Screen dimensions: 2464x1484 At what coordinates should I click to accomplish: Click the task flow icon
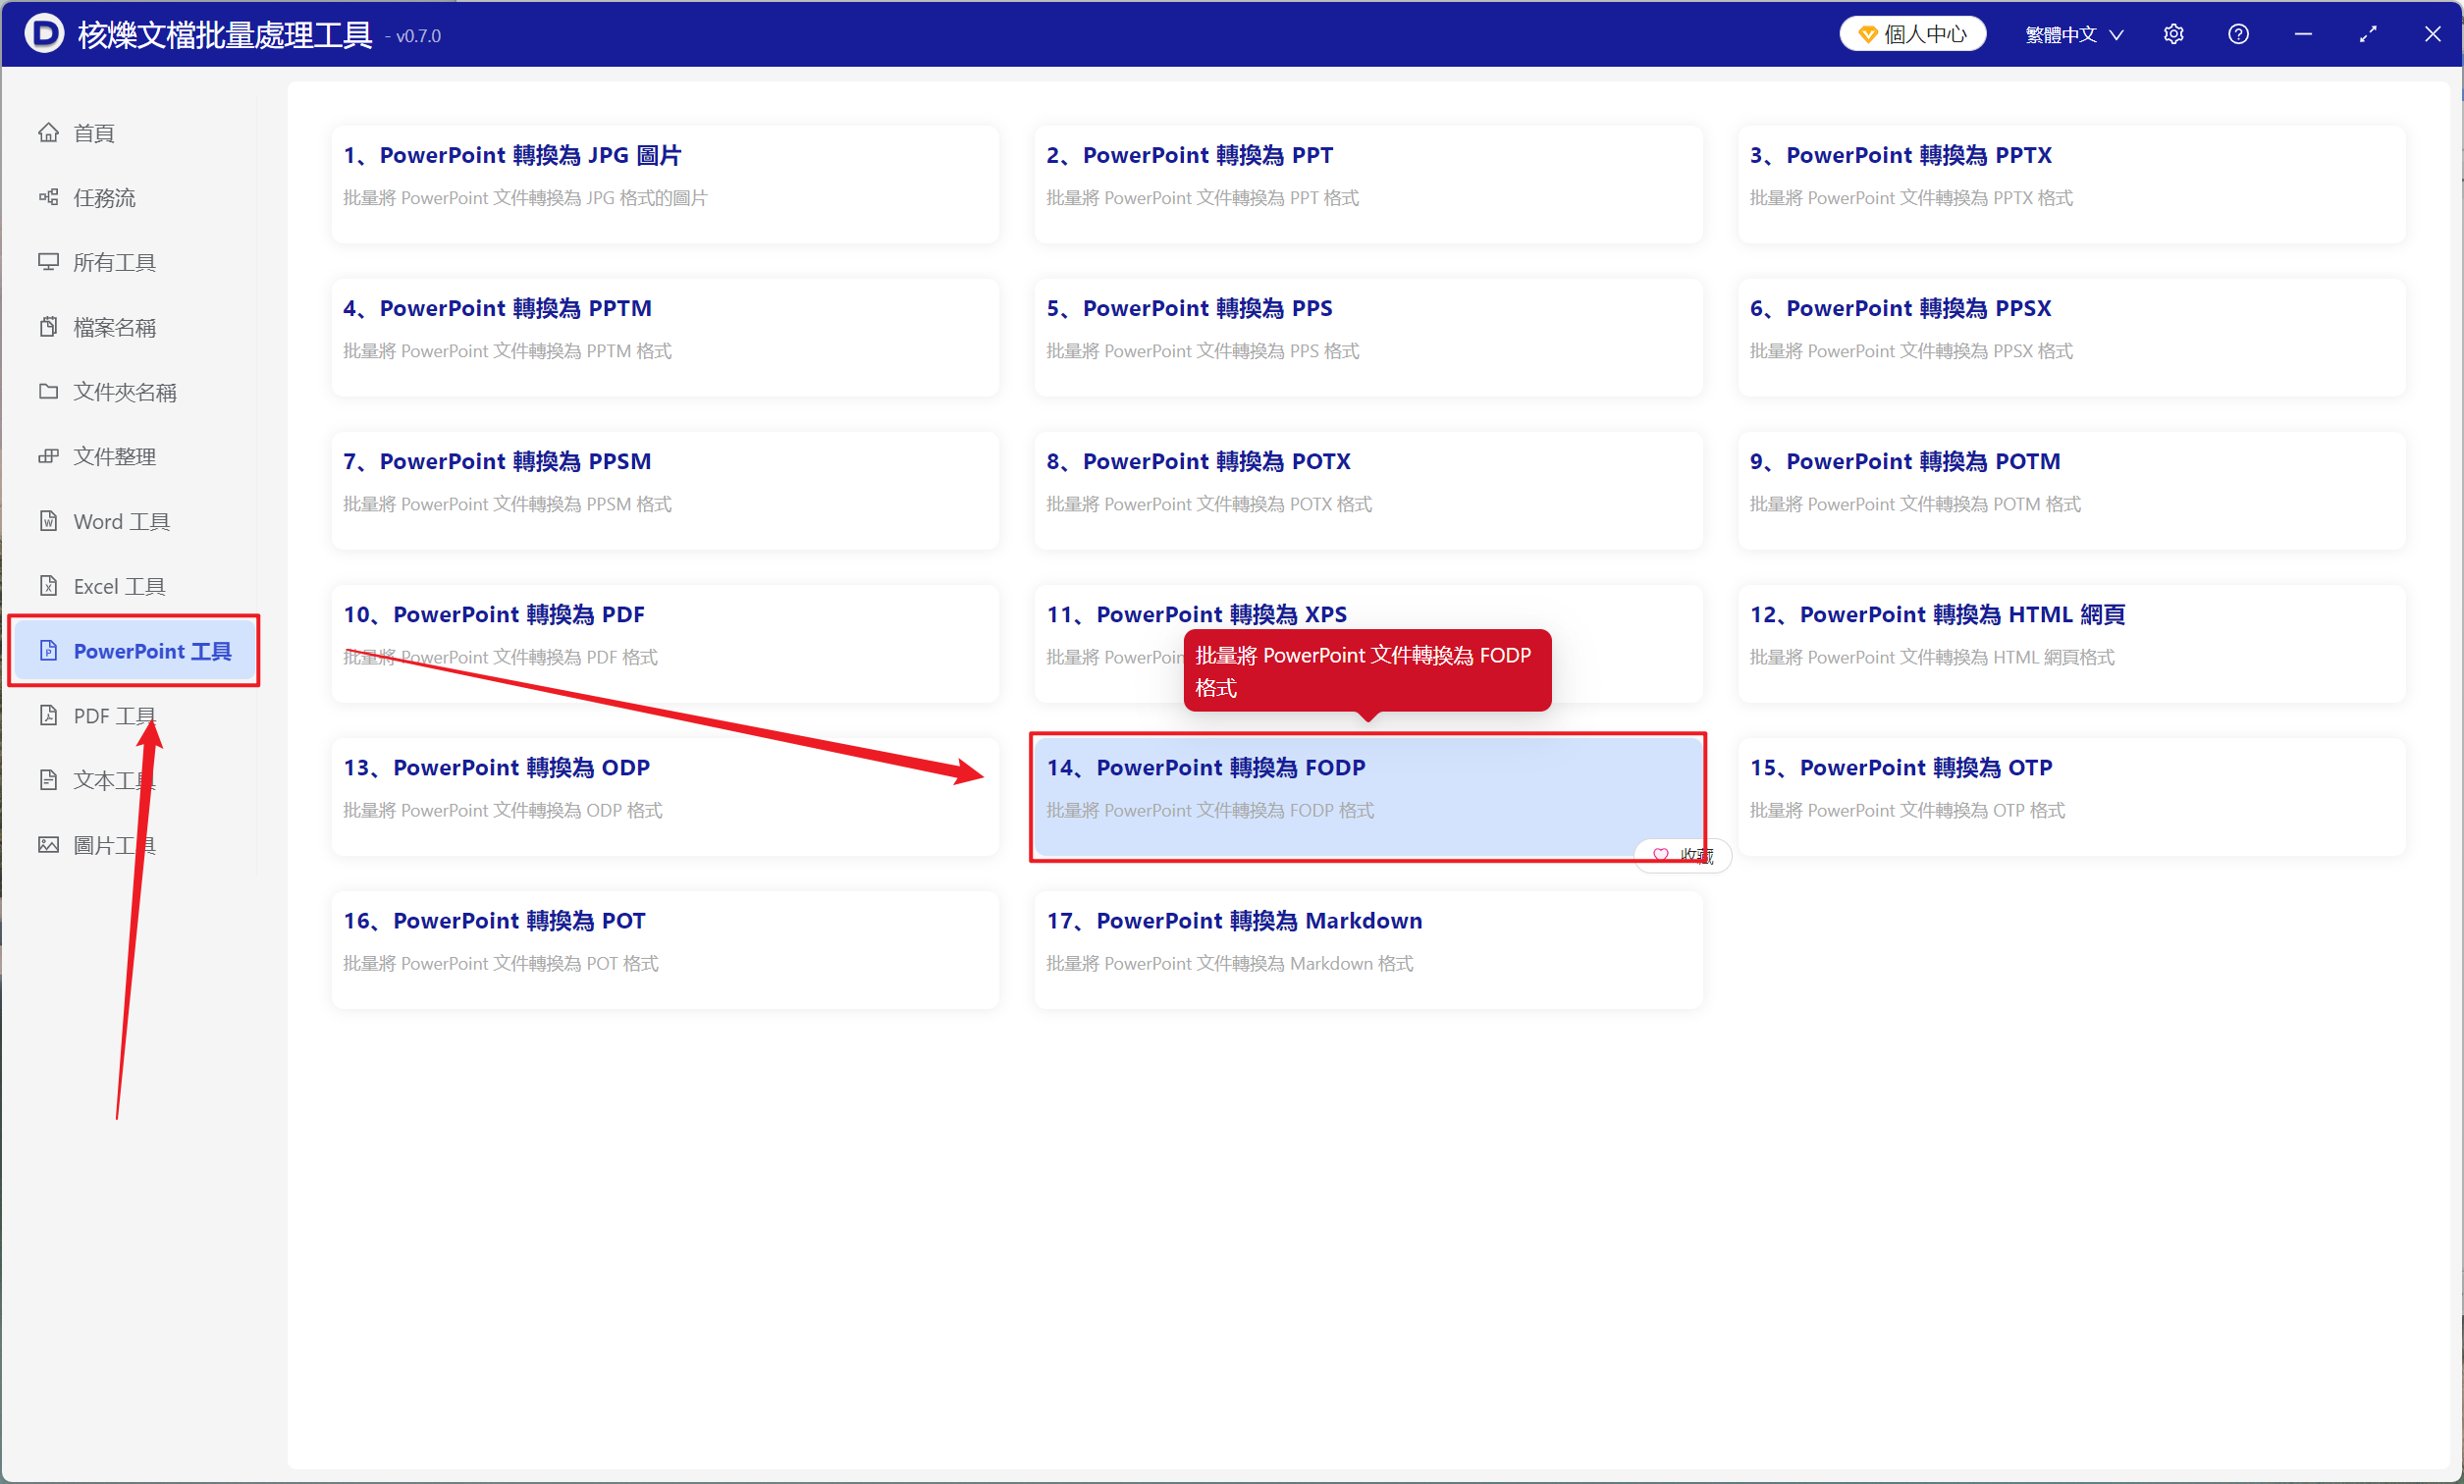48,197
